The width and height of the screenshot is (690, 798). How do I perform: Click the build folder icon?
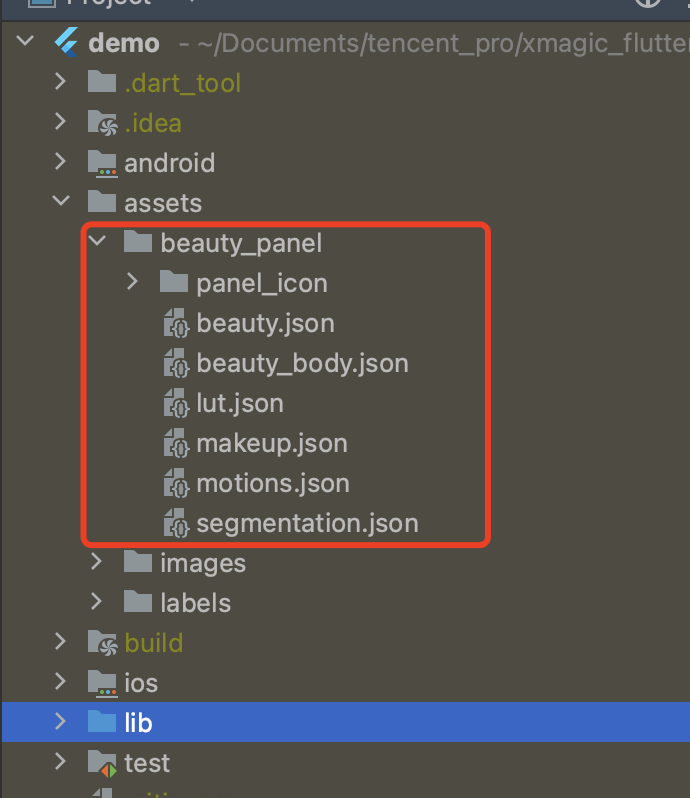[102, 643]
